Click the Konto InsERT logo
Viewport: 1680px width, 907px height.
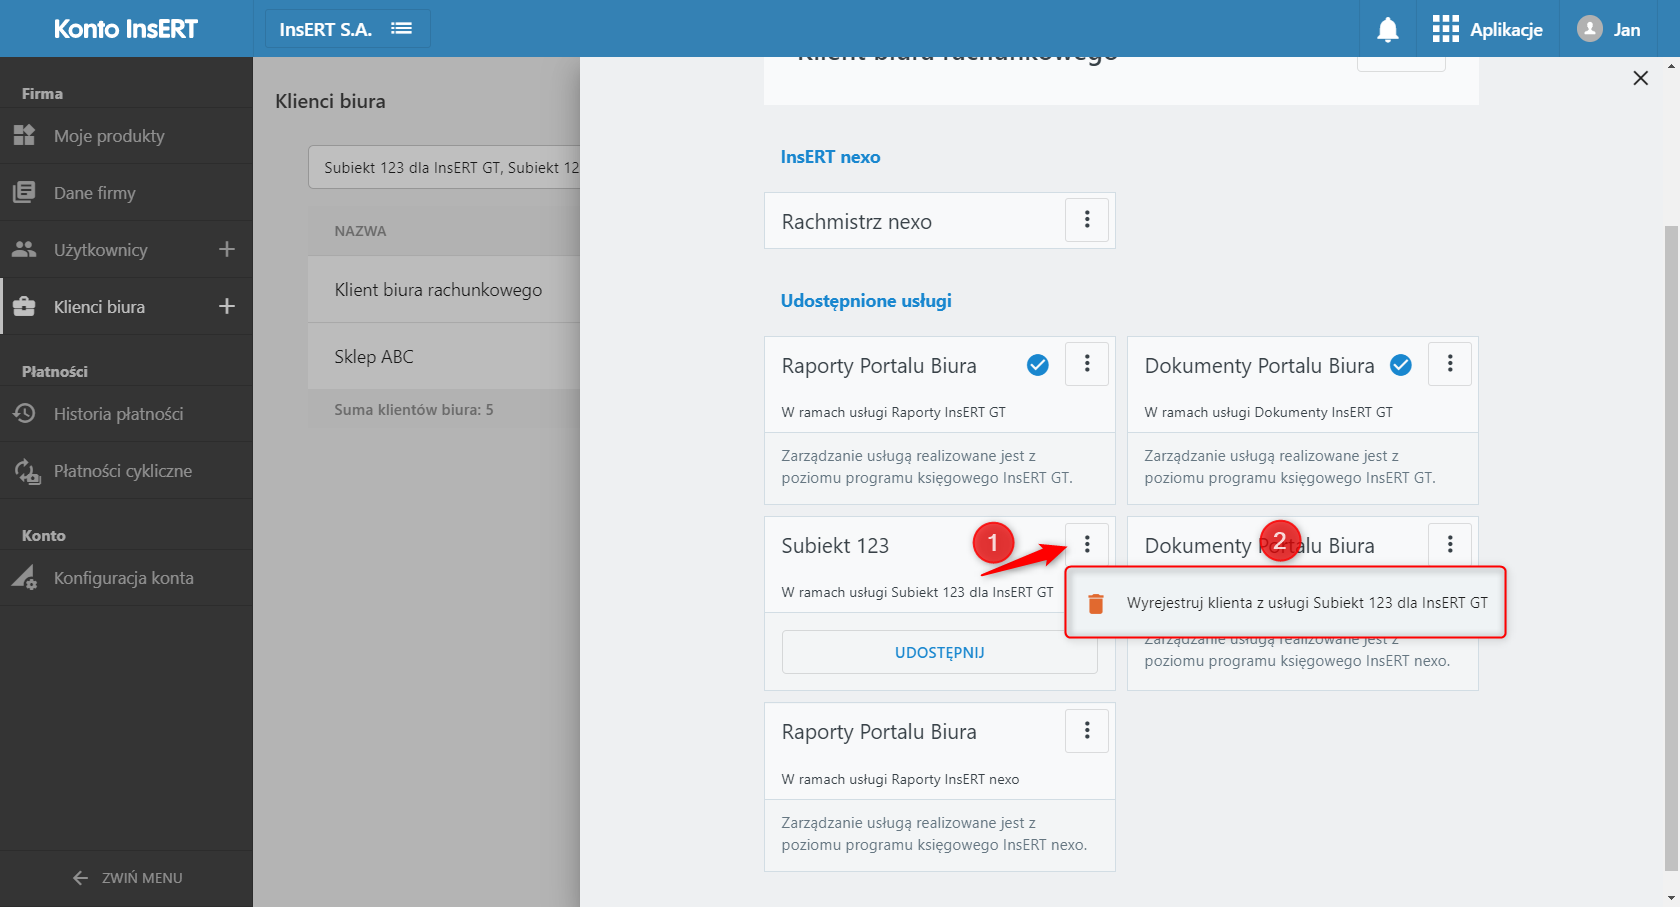pyautogui.click(x=126, y=29)
